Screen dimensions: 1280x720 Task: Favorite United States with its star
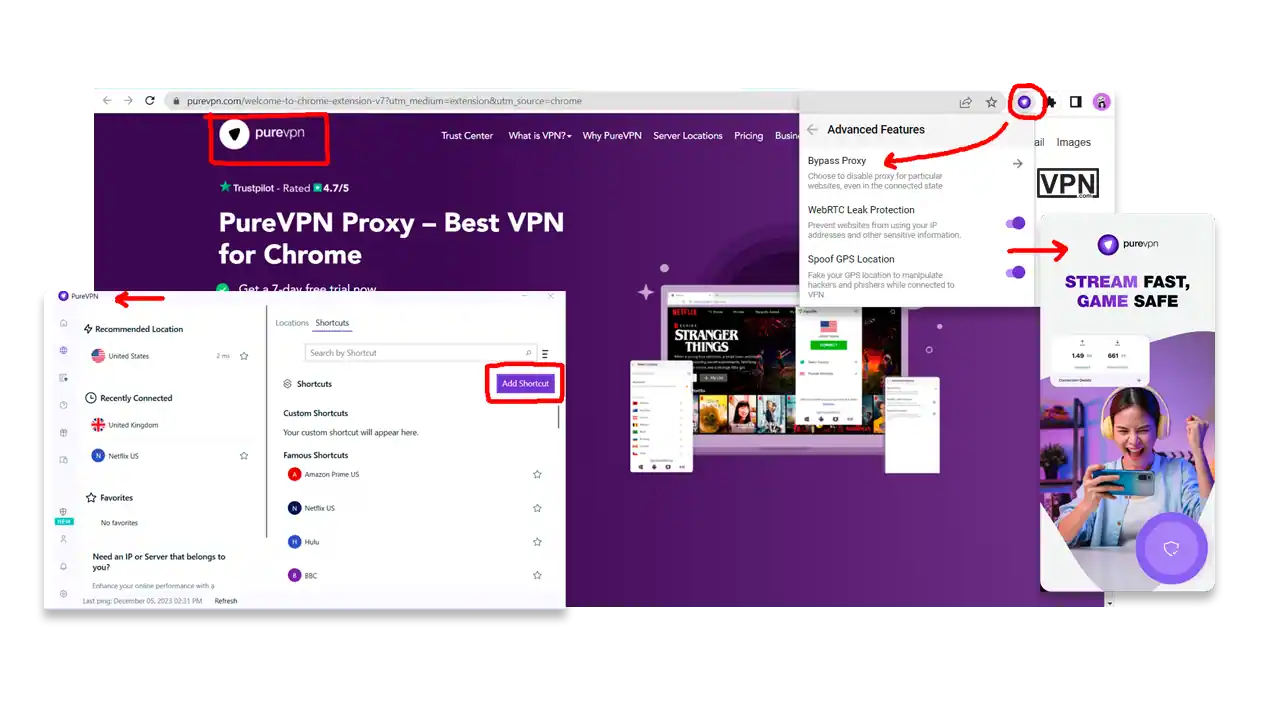pyautogui.click(x=244, y=356)
